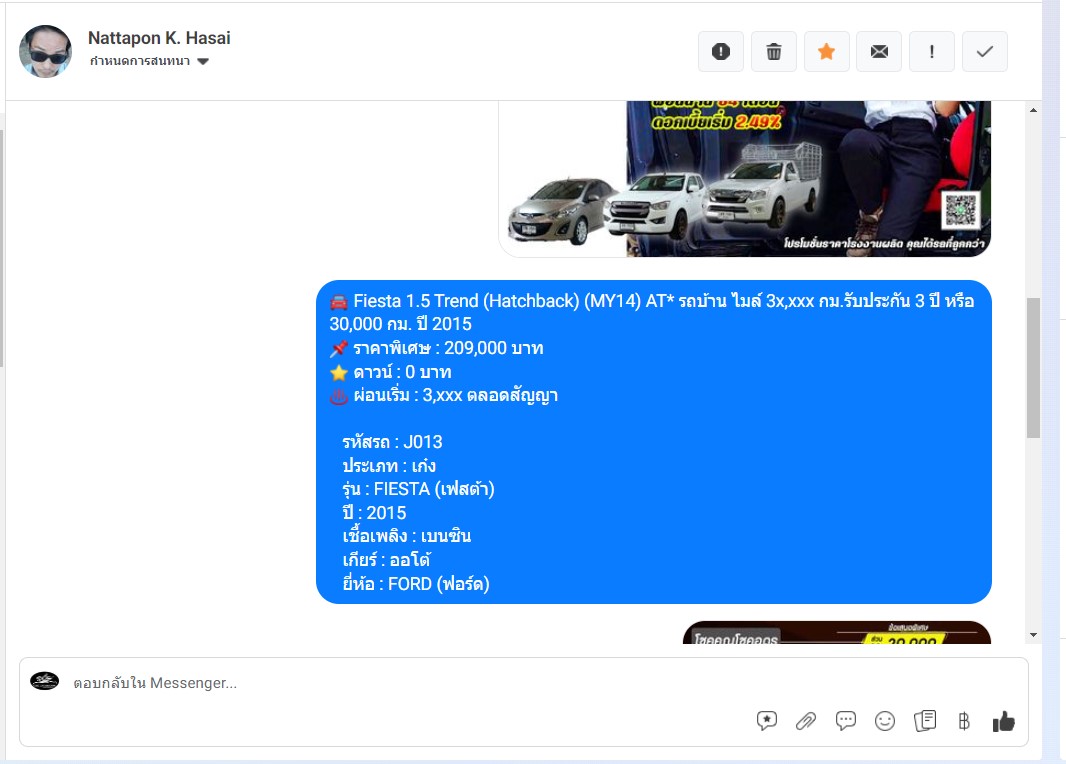Open the quick reply speech bubble icon

[845, 720]
